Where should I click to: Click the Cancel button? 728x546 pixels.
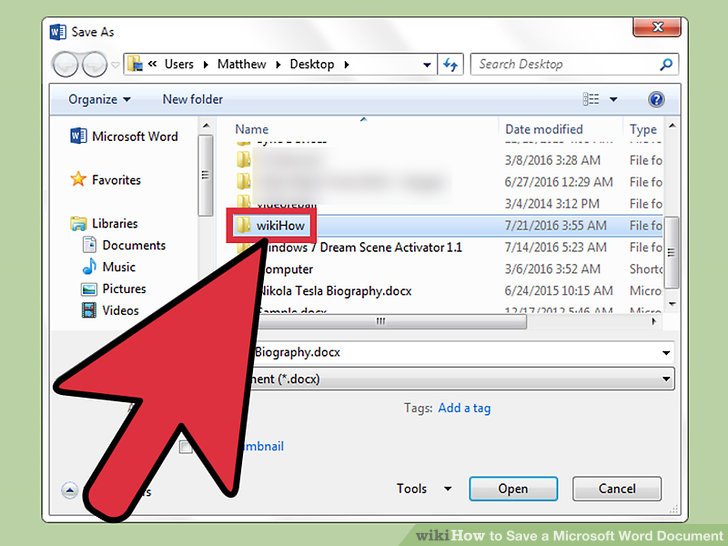pyautogui.click(x=617, y=488)
